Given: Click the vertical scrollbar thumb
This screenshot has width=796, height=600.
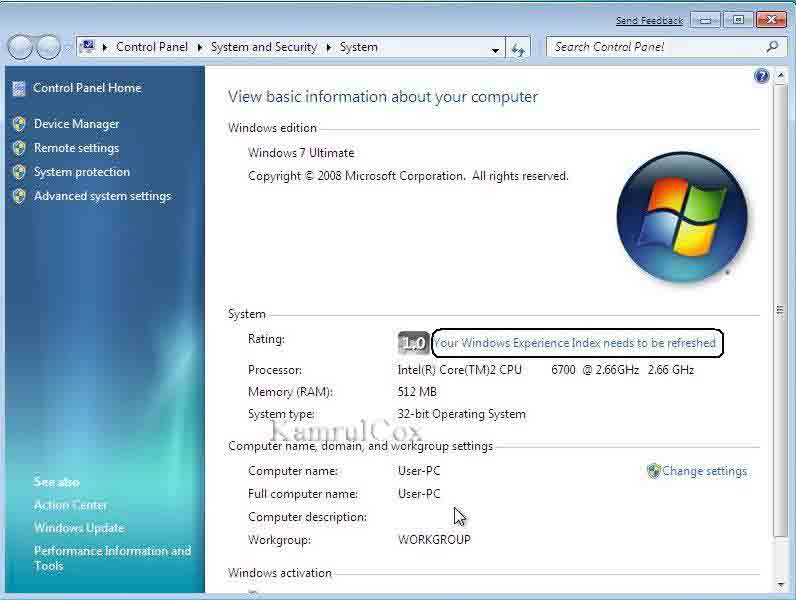Looking at the screenshot, I should click(781, 311).
